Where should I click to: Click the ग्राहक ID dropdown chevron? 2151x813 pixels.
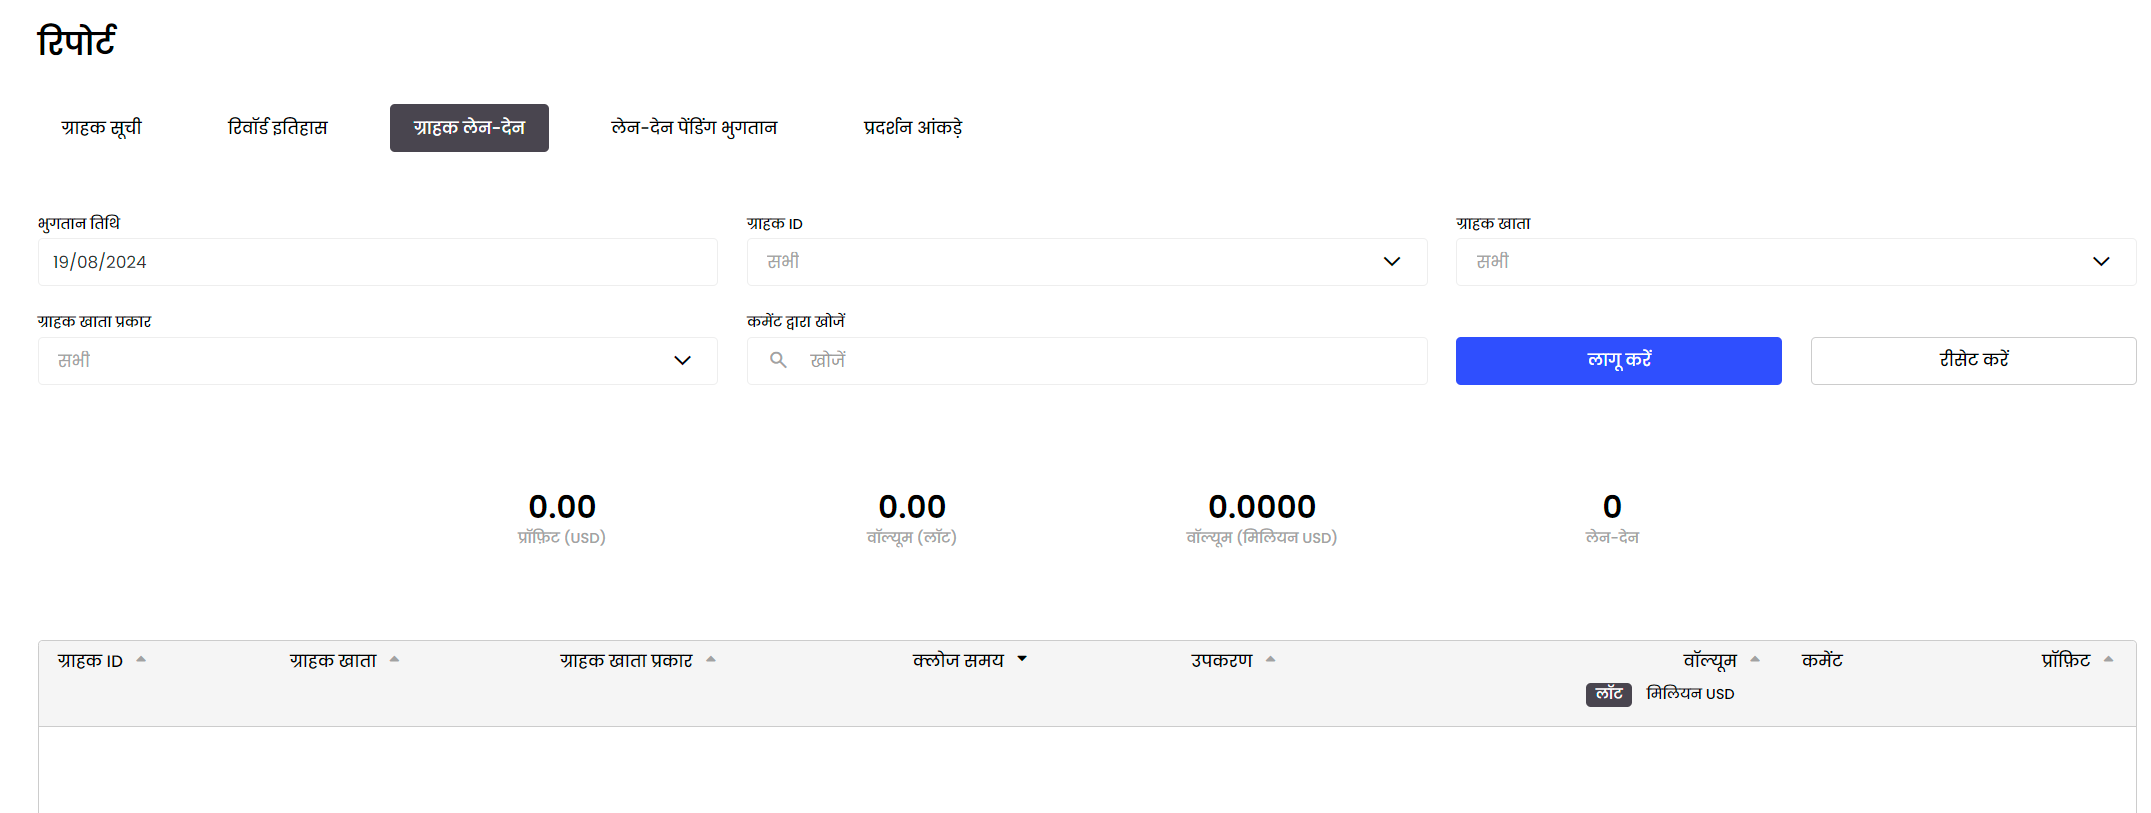coord(1392,262)
